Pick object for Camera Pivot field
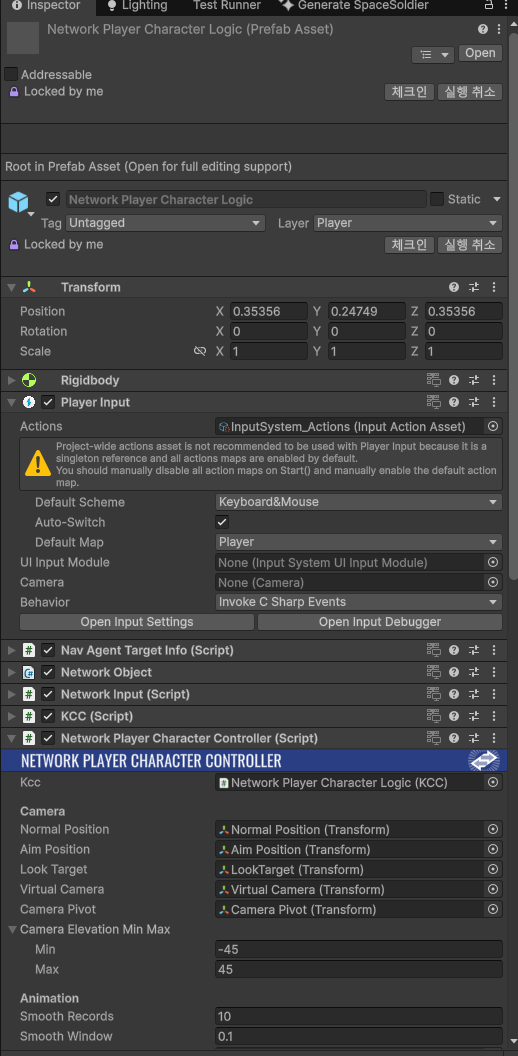The height and width of the screenshot is (1056, 518). (x=493, y=910)
